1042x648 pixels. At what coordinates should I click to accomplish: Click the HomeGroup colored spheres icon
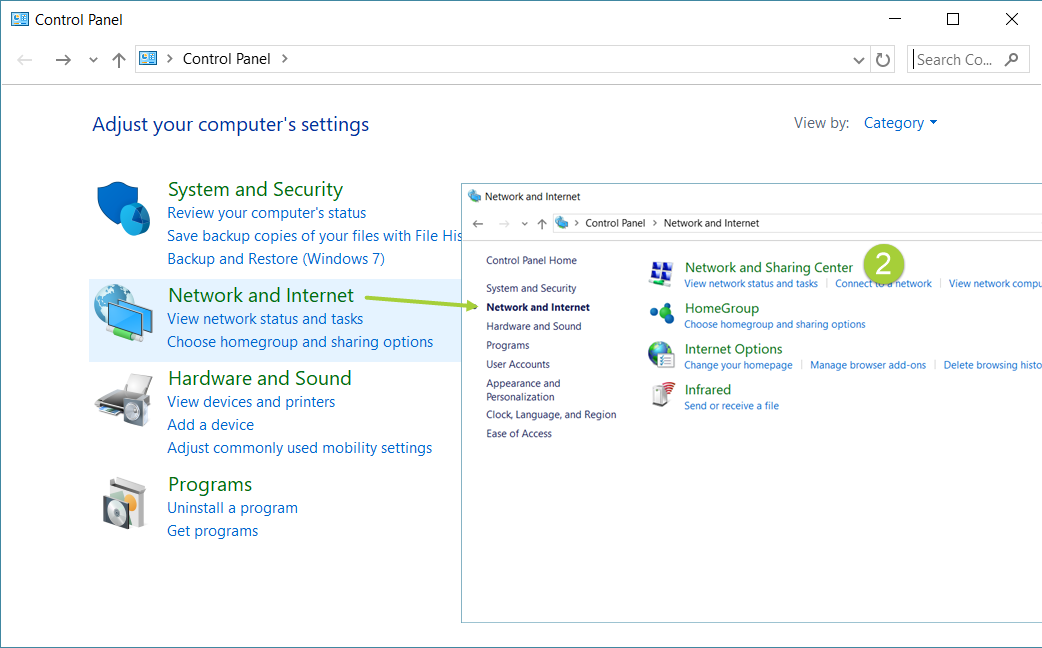(x=661, y=314)
